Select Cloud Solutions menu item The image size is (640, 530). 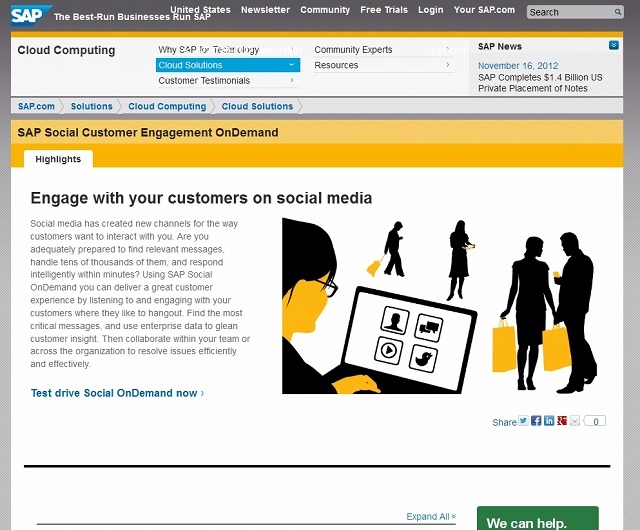click(228, 65)
